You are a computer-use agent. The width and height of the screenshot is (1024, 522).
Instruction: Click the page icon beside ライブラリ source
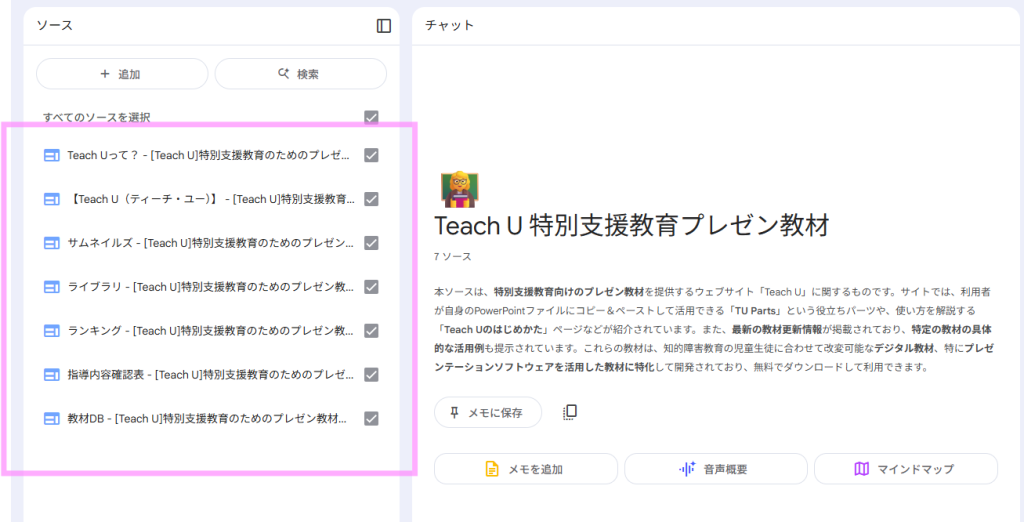[x=52, y=287]
